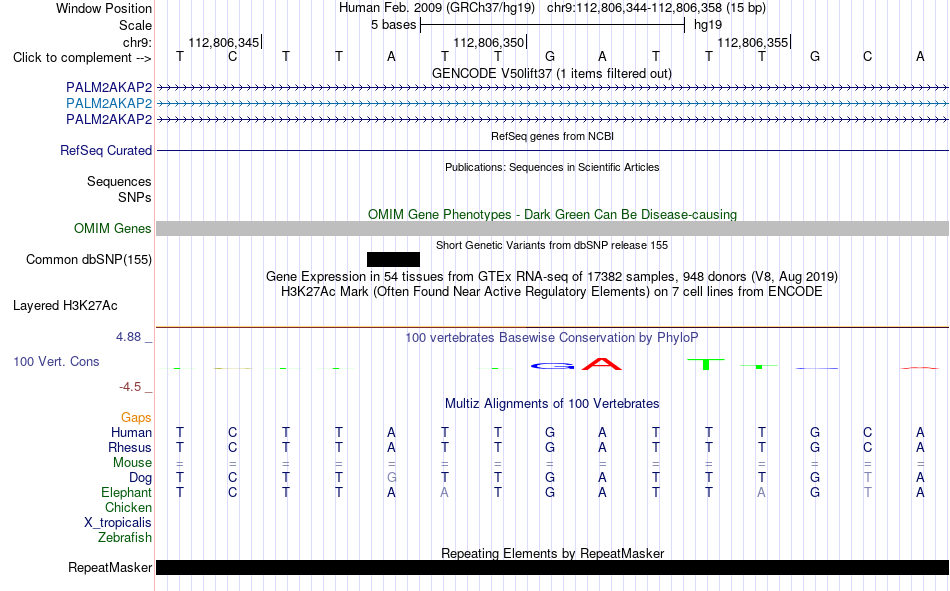Click the 112,806,345 position label
The width and height of the screenshot is (950, 591).
(x=224, y=42)
